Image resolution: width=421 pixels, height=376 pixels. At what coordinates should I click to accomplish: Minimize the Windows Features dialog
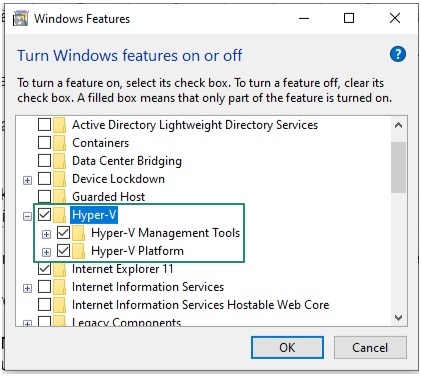click(304, 18)
